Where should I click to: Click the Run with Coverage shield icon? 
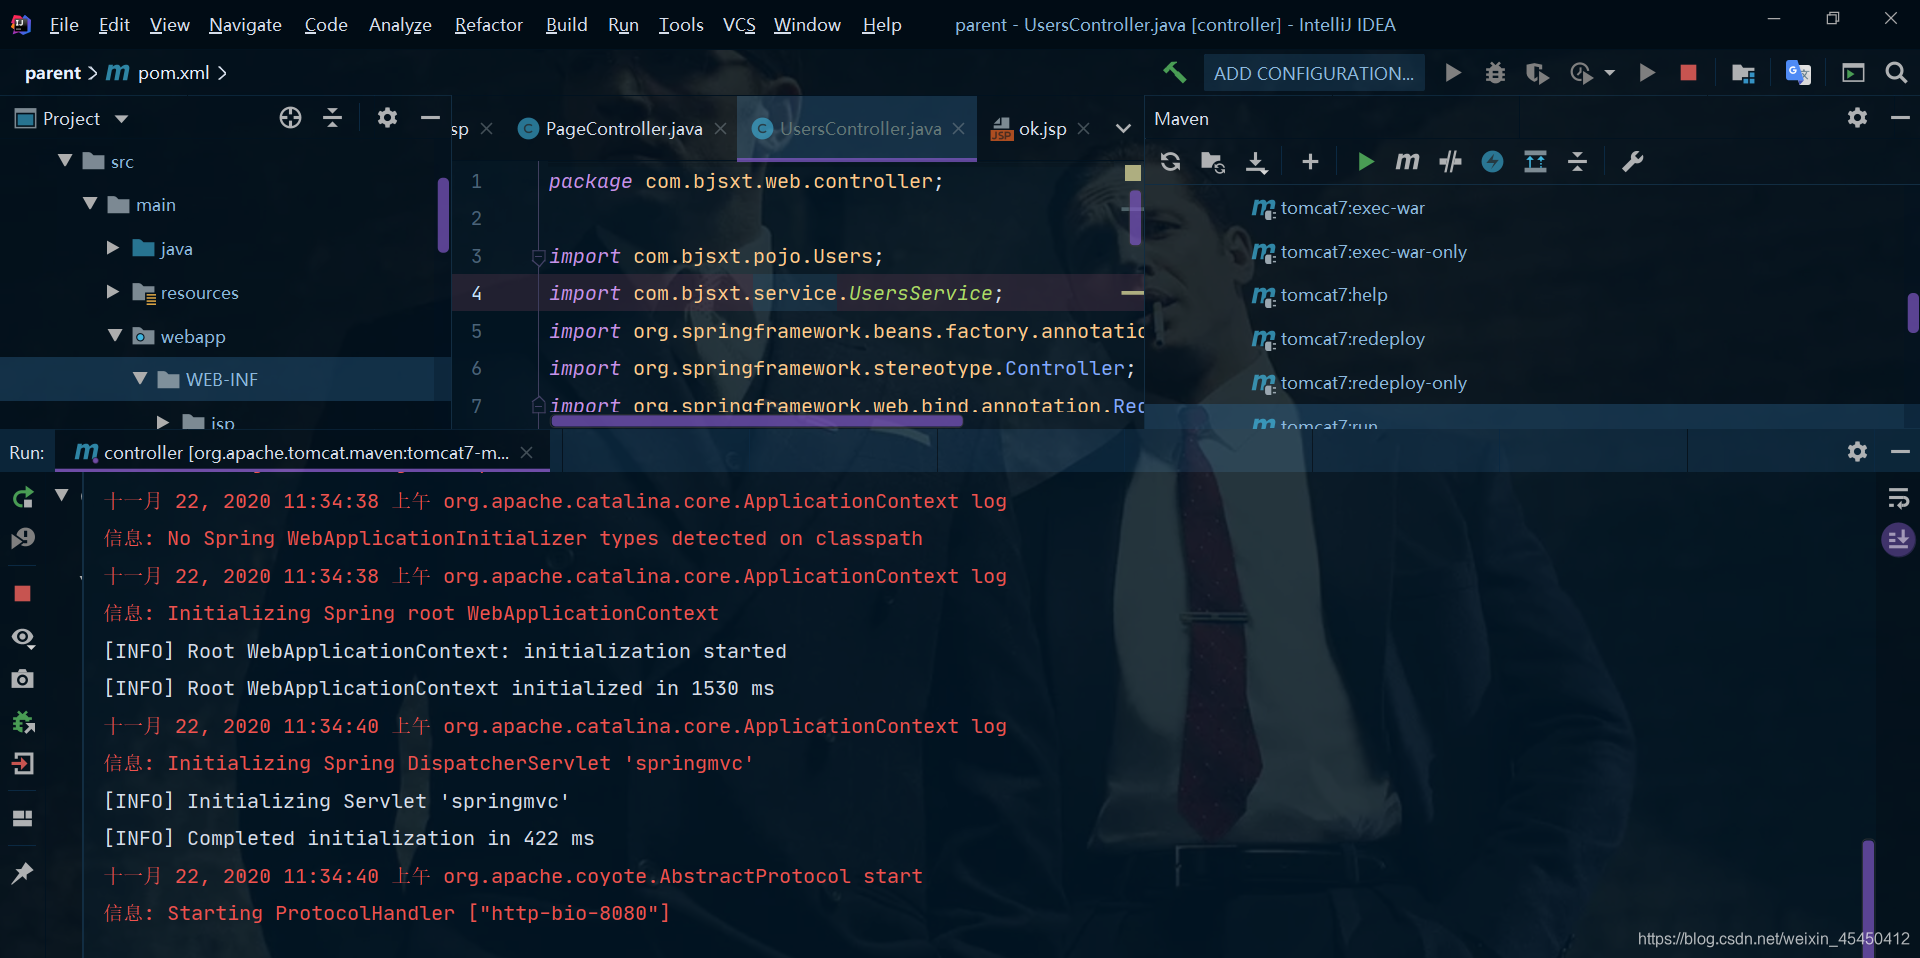[x=1537, y=73]
